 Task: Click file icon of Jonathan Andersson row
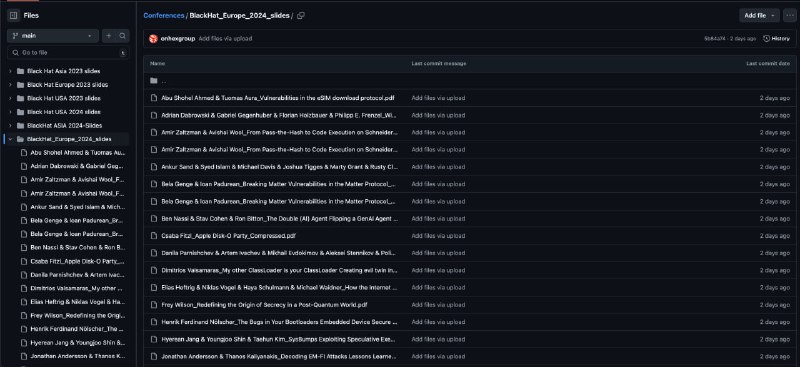154,356
